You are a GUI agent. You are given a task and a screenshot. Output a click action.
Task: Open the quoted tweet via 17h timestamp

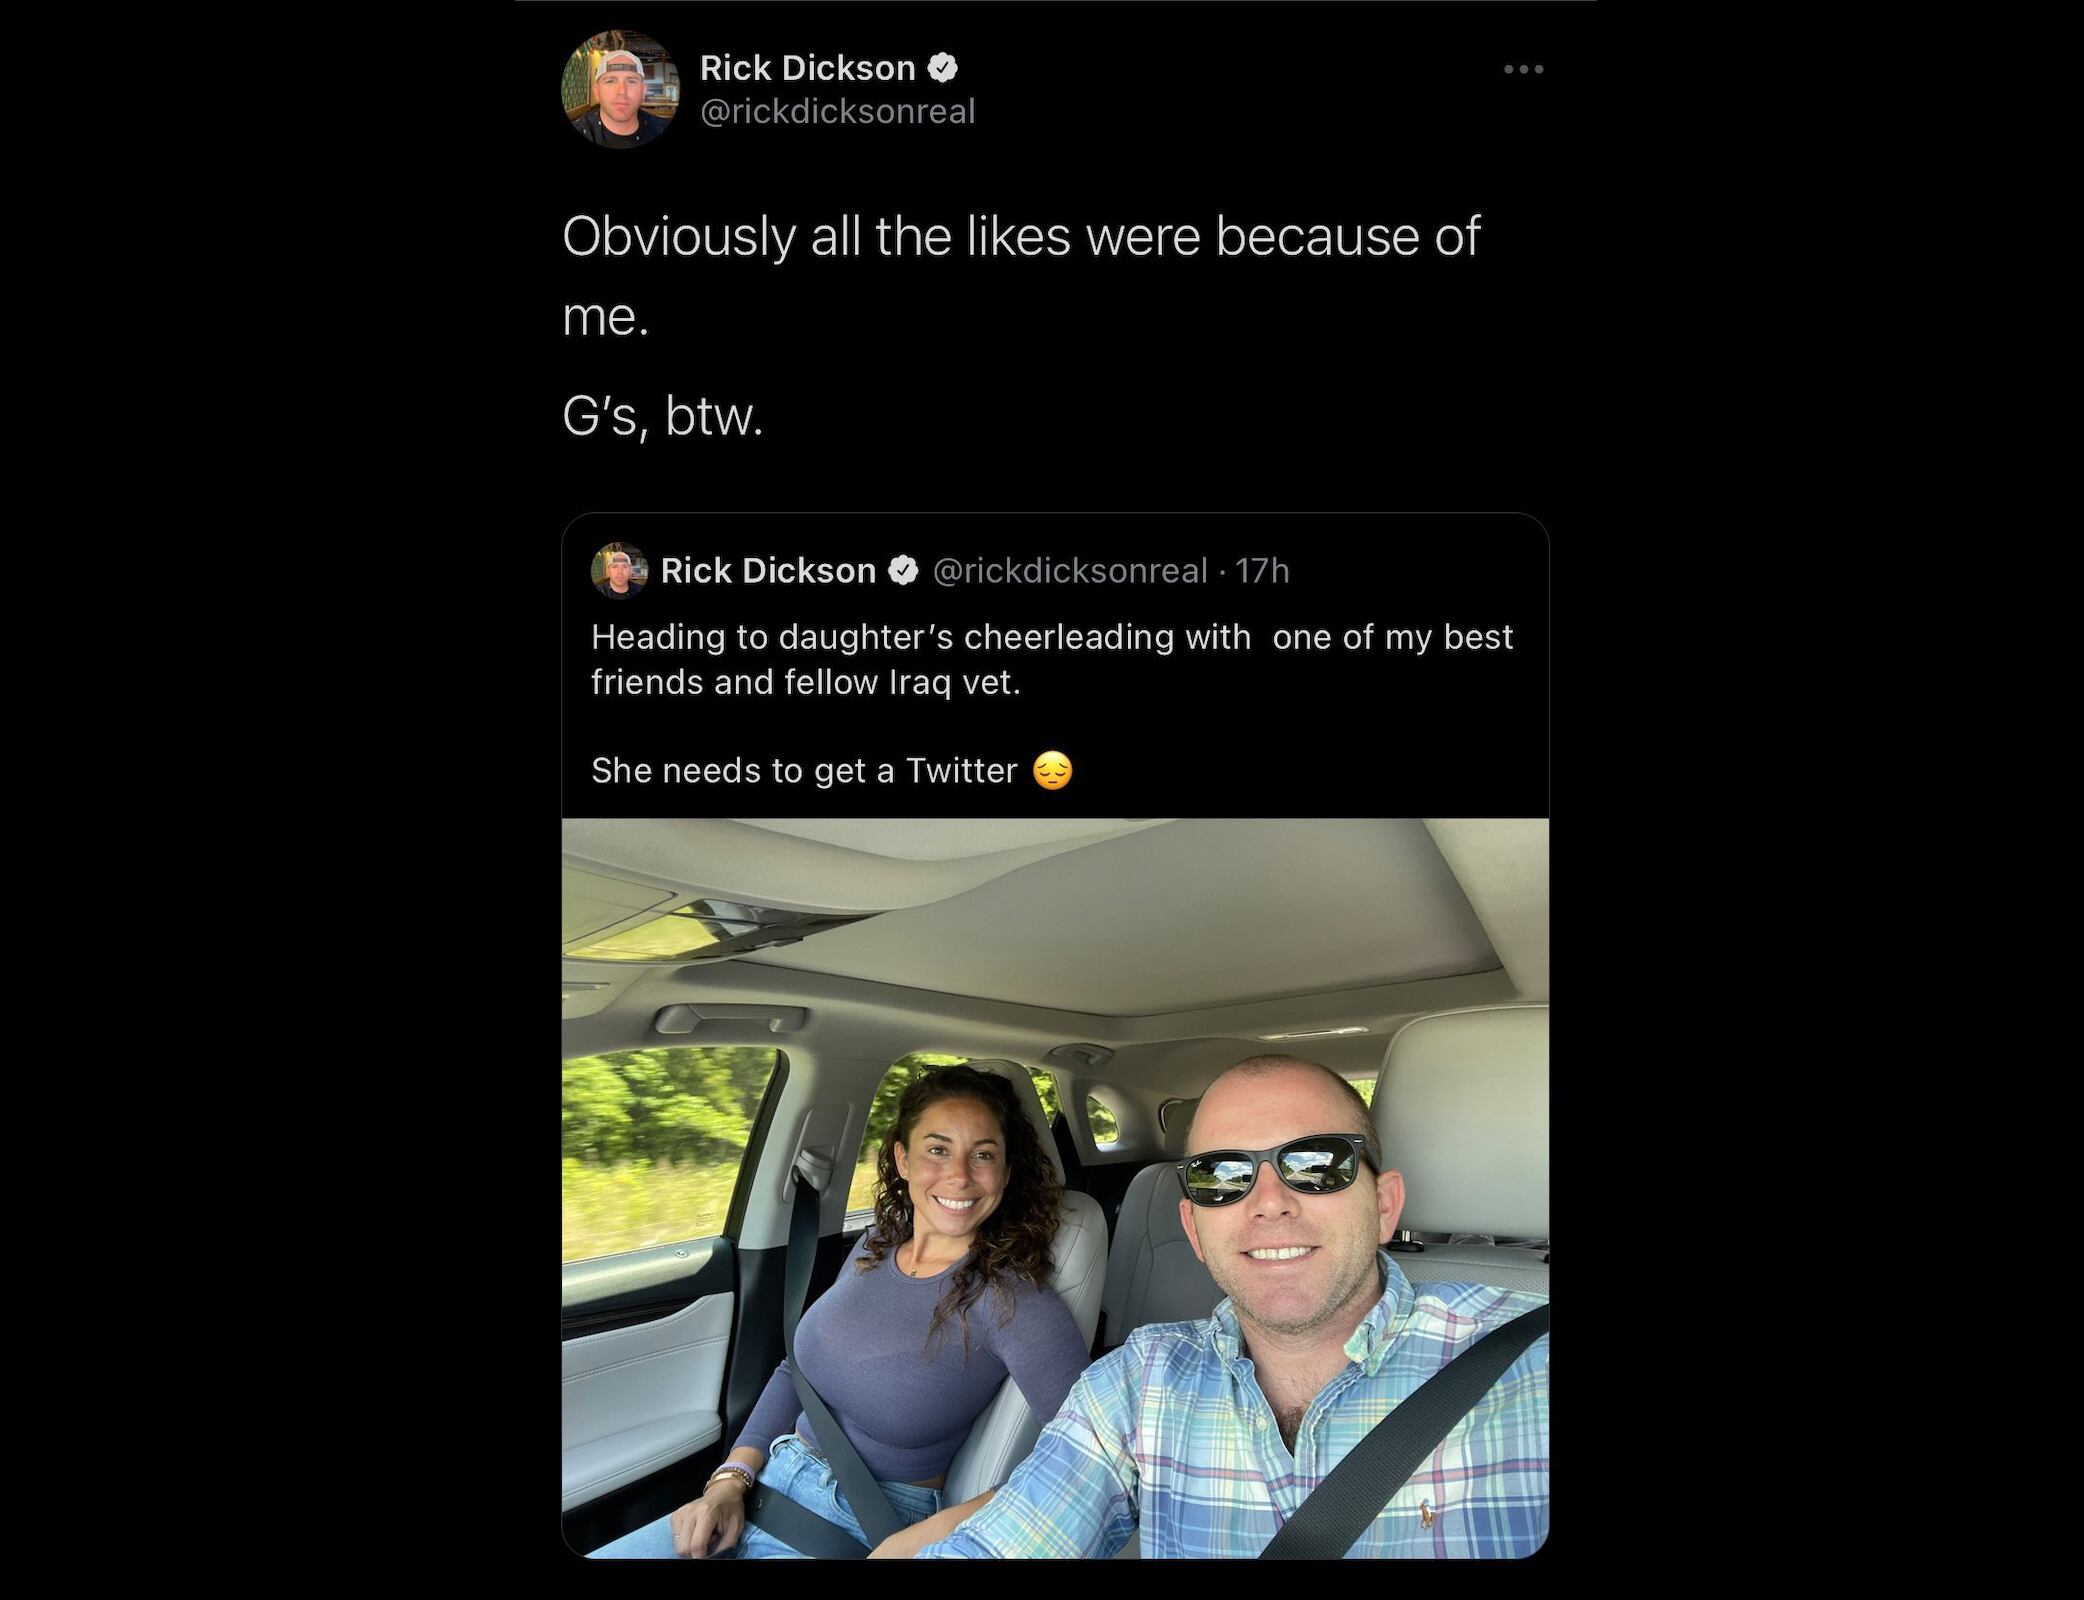coord(1262,571)
